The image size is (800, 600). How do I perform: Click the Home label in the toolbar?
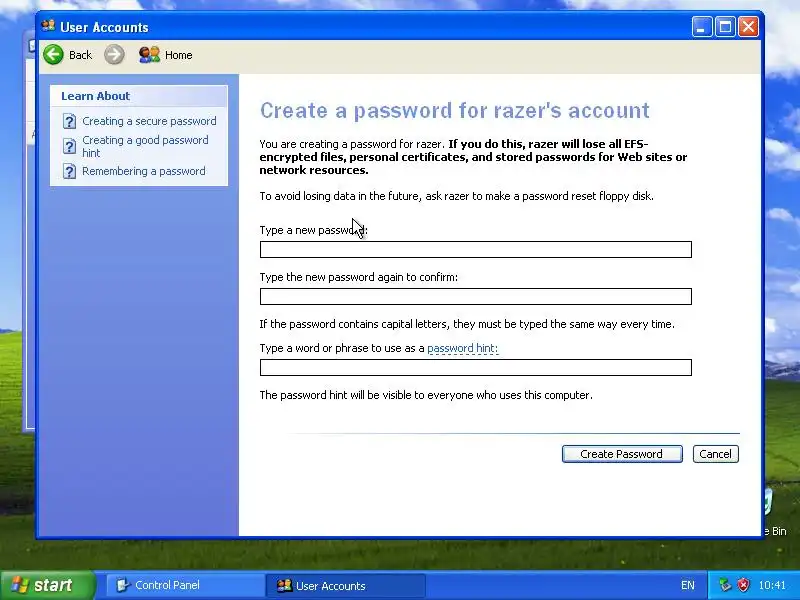point(179,55)
